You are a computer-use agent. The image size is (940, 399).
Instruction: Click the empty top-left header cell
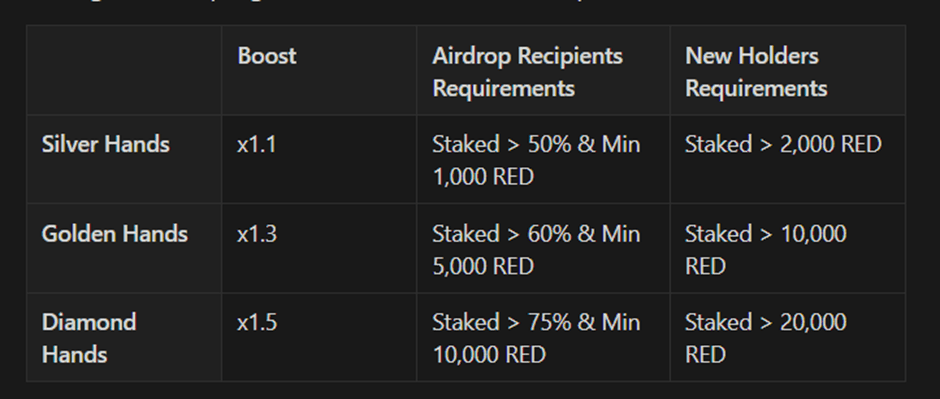[124, 70]
